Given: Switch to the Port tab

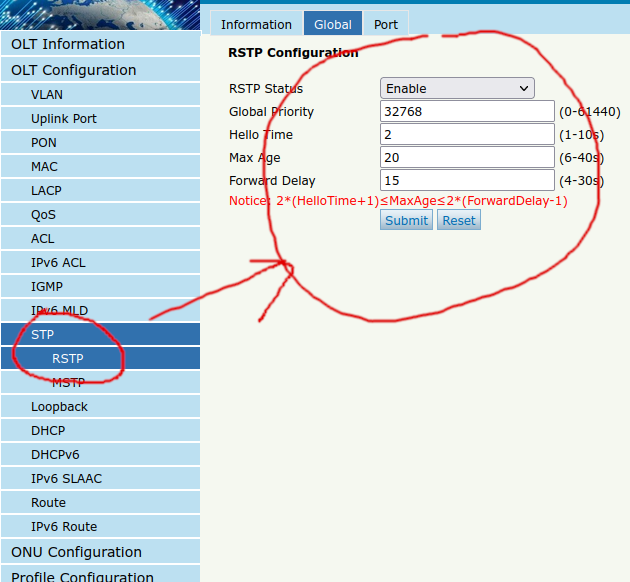Looking at the screenshot, I should coord(385,25).
